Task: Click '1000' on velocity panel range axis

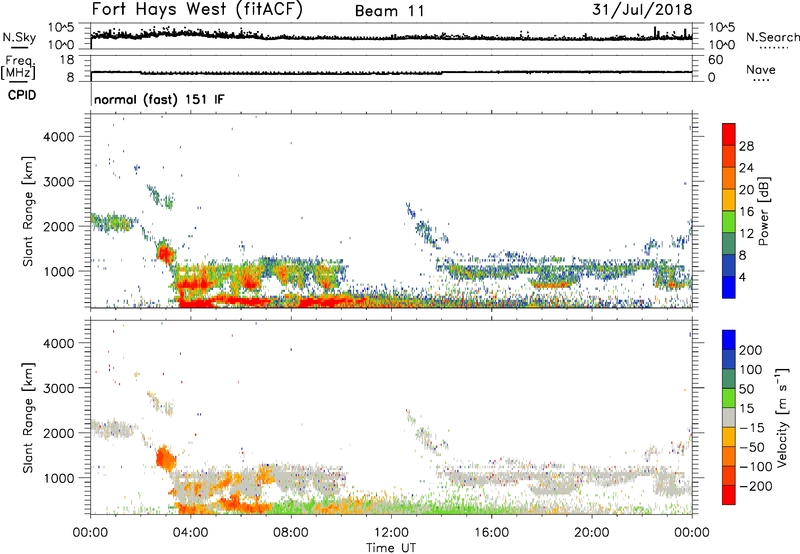Action: 58,477
